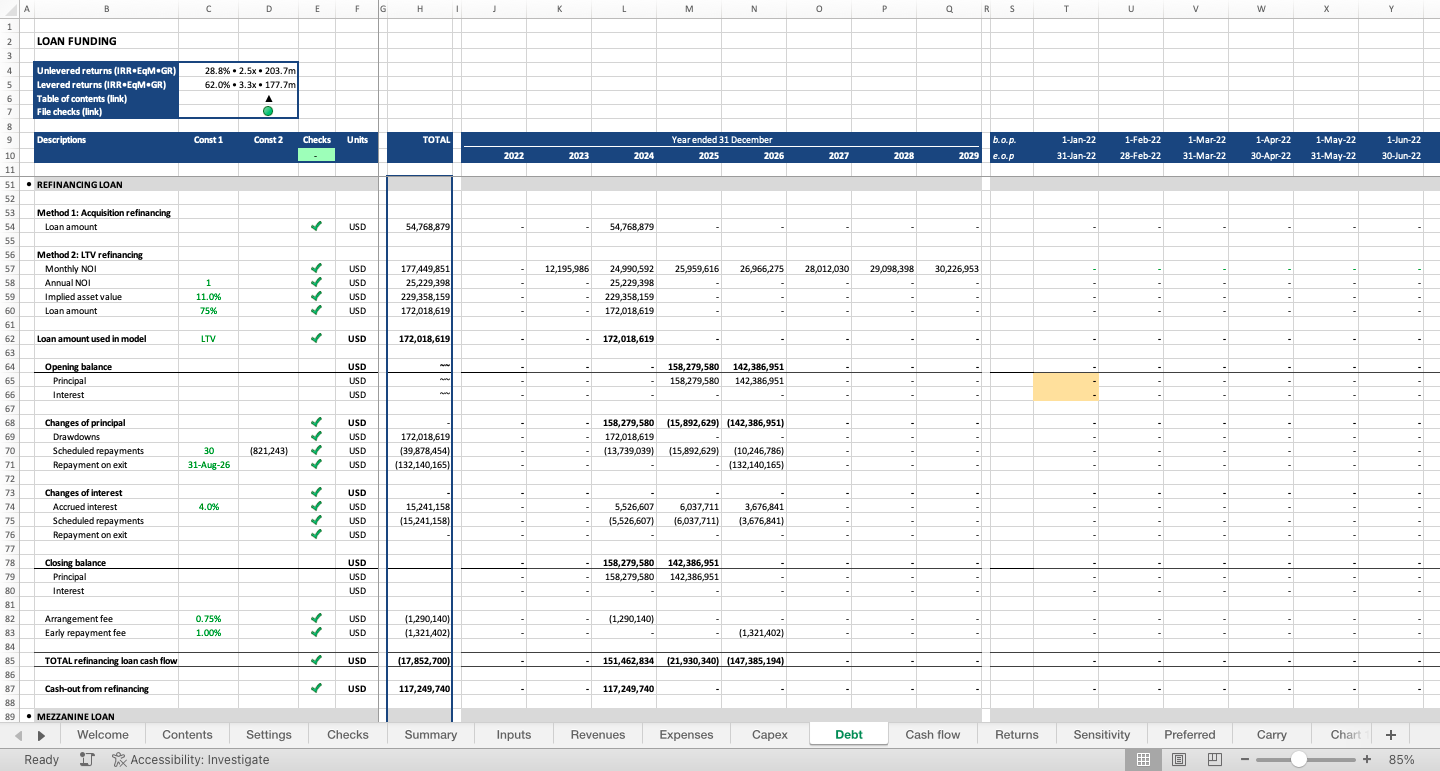
Task: Select the 117,249,740 total cash-out value
Action: point(421,689)
